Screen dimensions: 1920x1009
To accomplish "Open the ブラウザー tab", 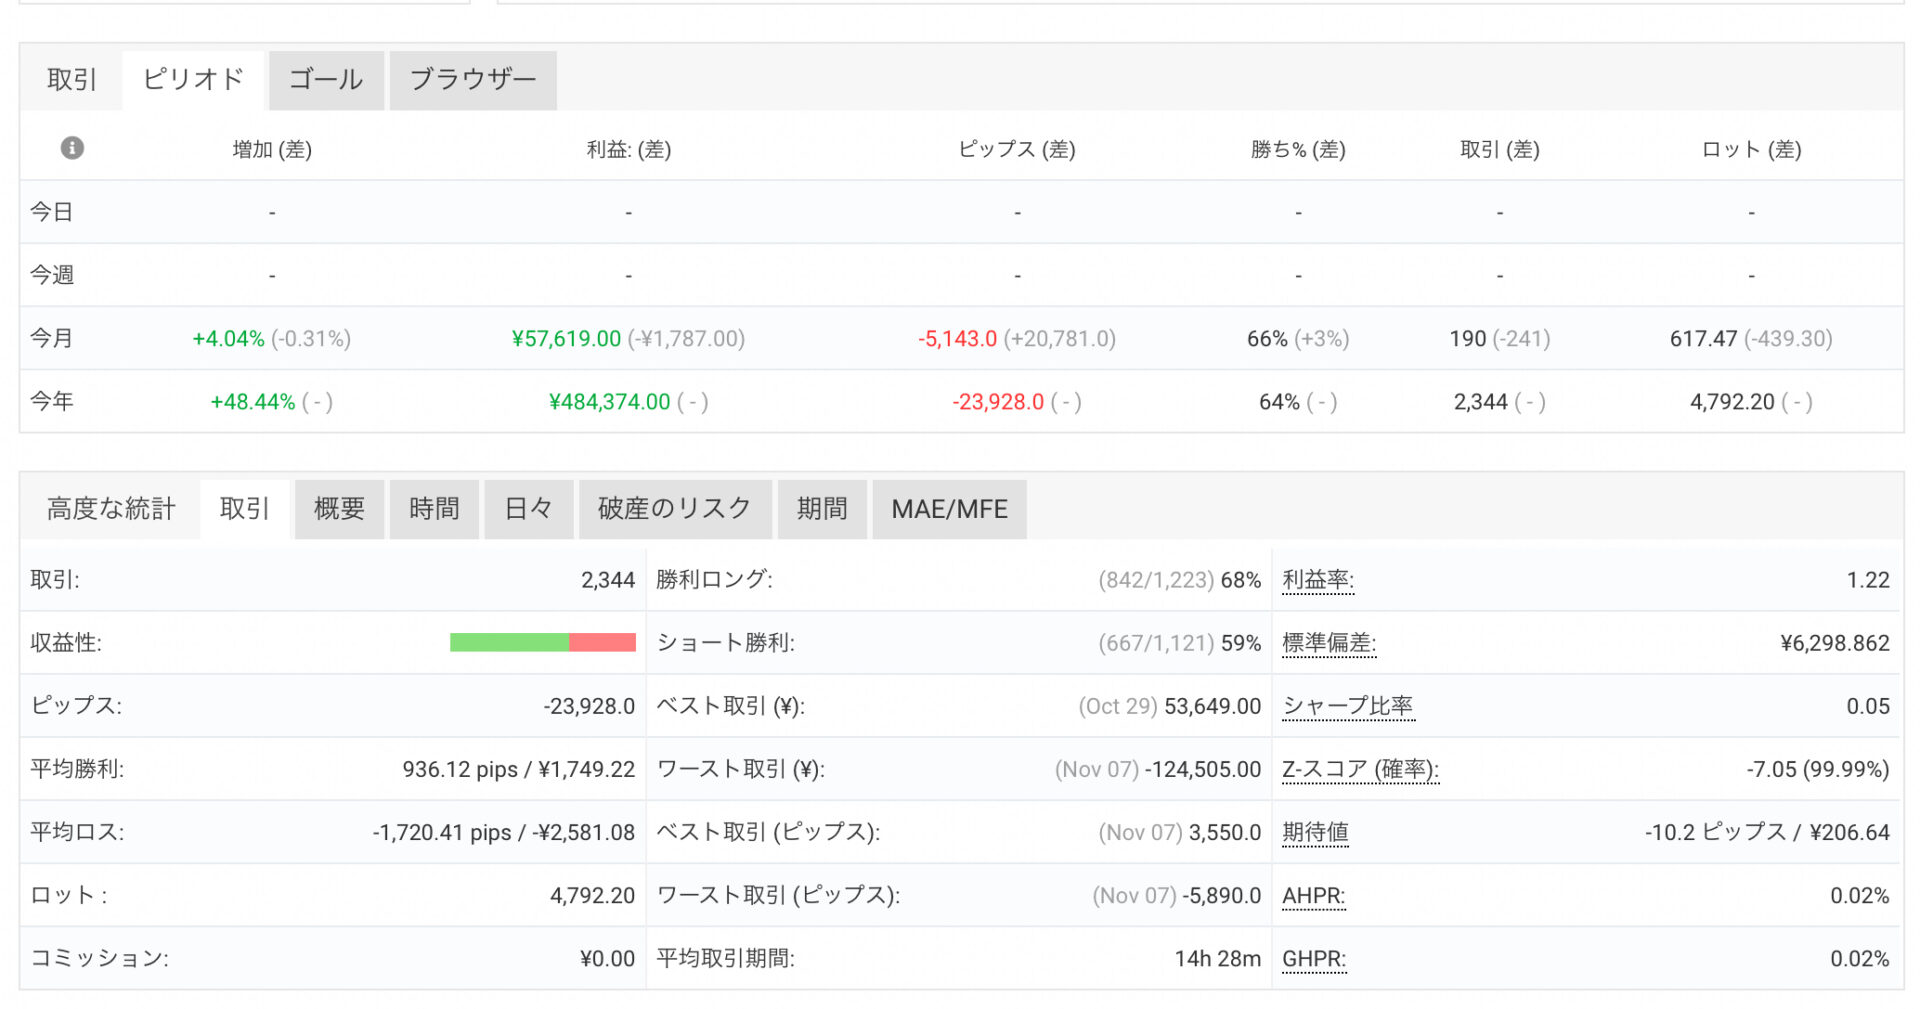I will pos(473,79).
